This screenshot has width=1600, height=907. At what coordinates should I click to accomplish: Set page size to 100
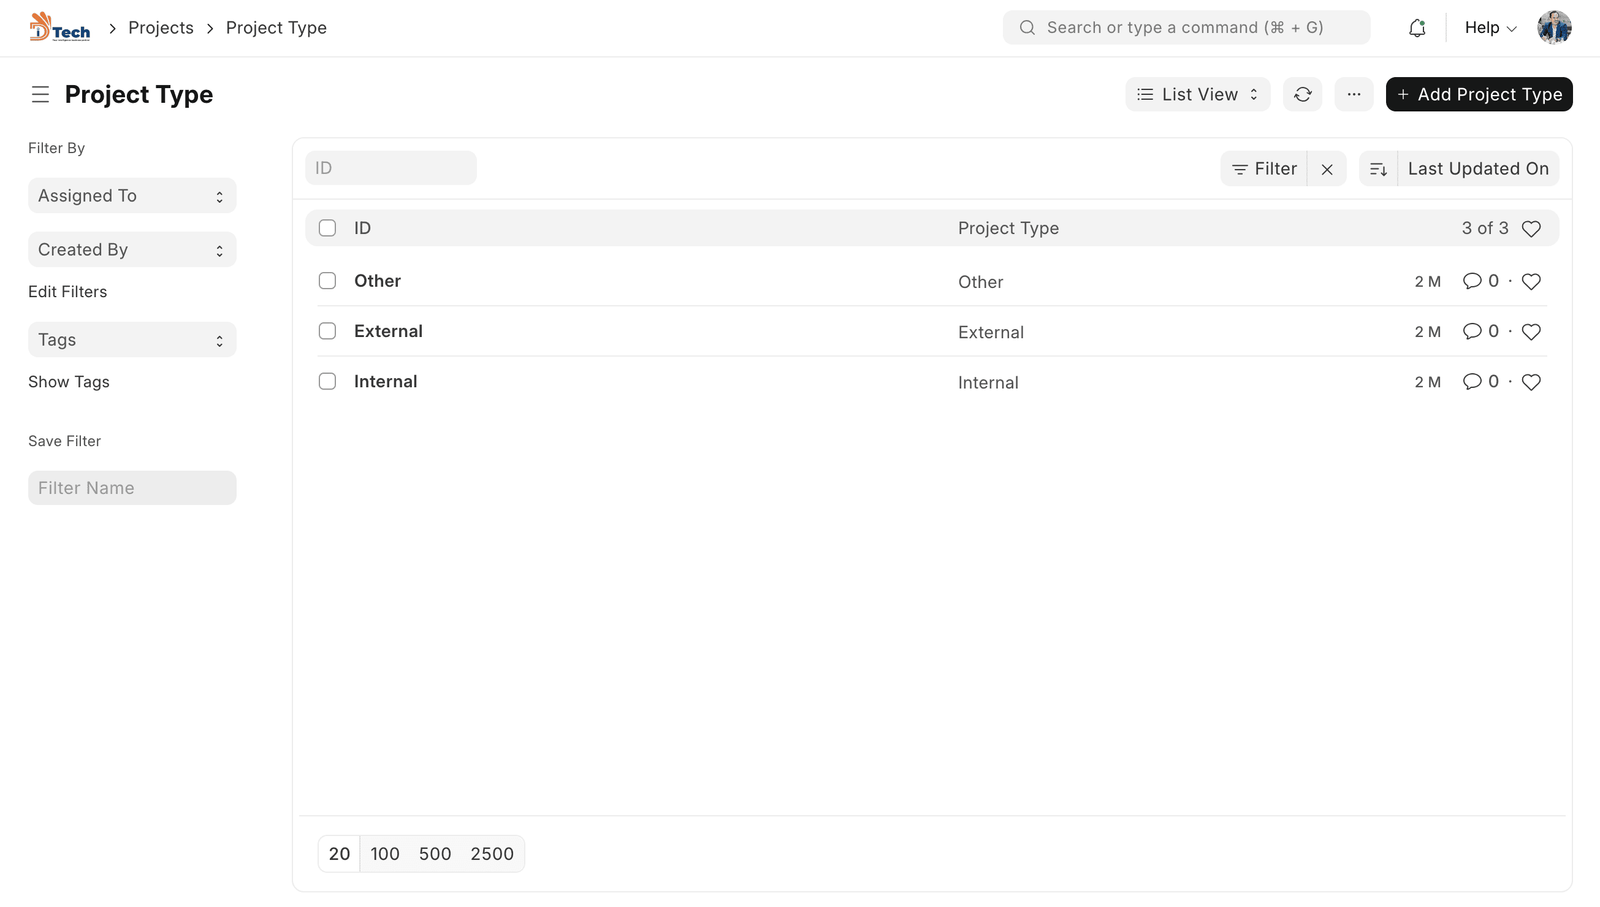tap(384, 854)
